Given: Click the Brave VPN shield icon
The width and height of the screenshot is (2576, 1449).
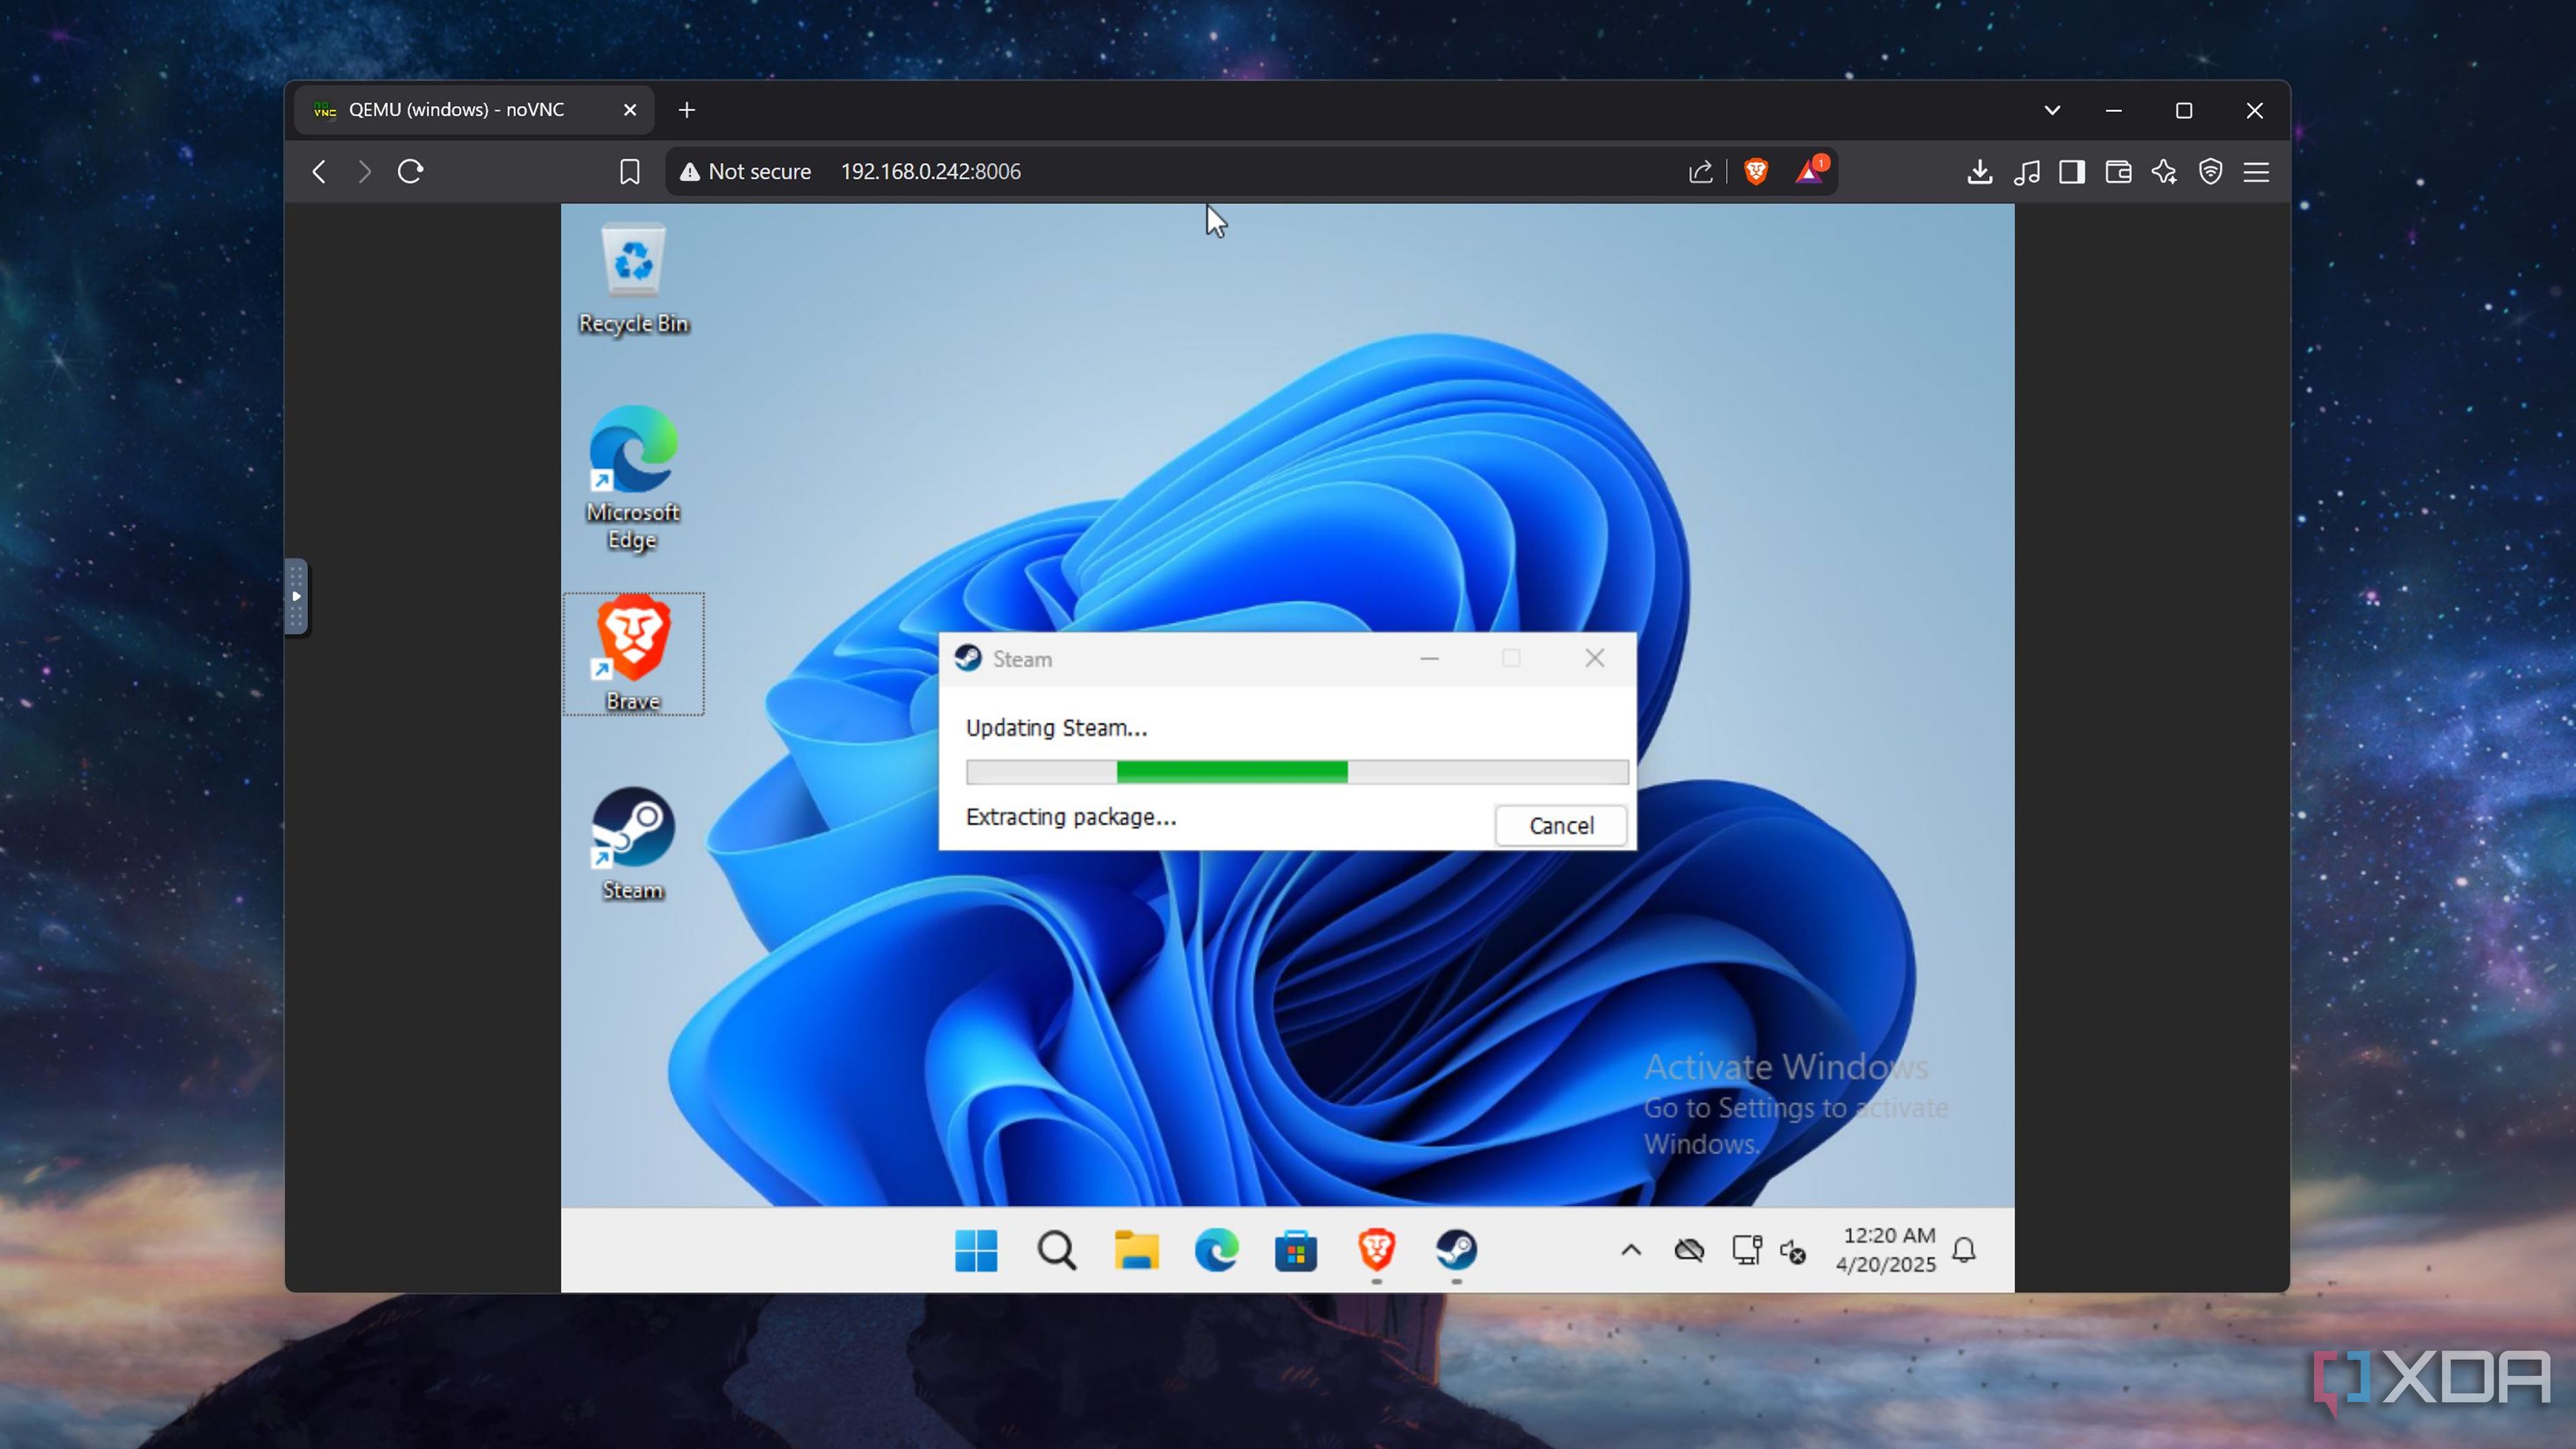Looking at the screenshot, I should [2210, 171].
